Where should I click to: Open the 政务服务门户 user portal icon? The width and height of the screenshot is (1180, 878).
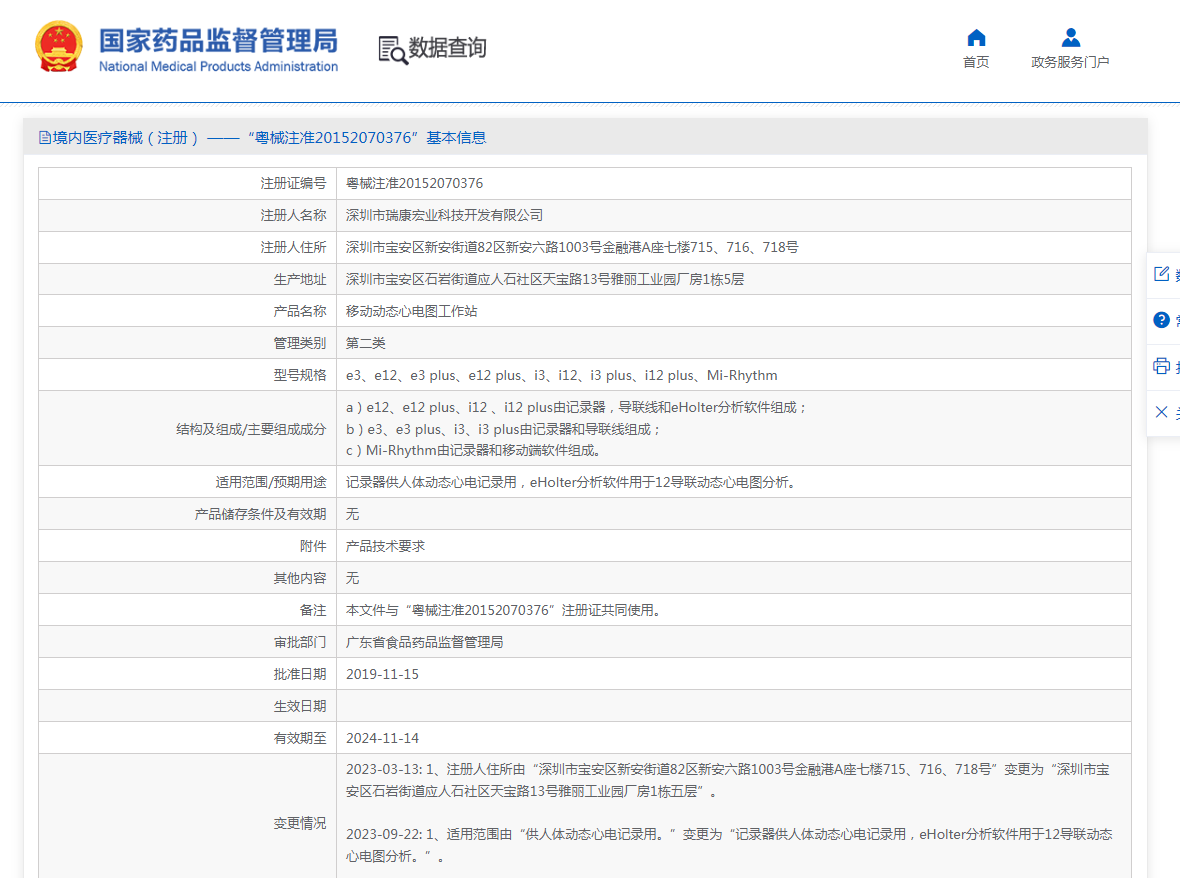[x=1070, y=38]
